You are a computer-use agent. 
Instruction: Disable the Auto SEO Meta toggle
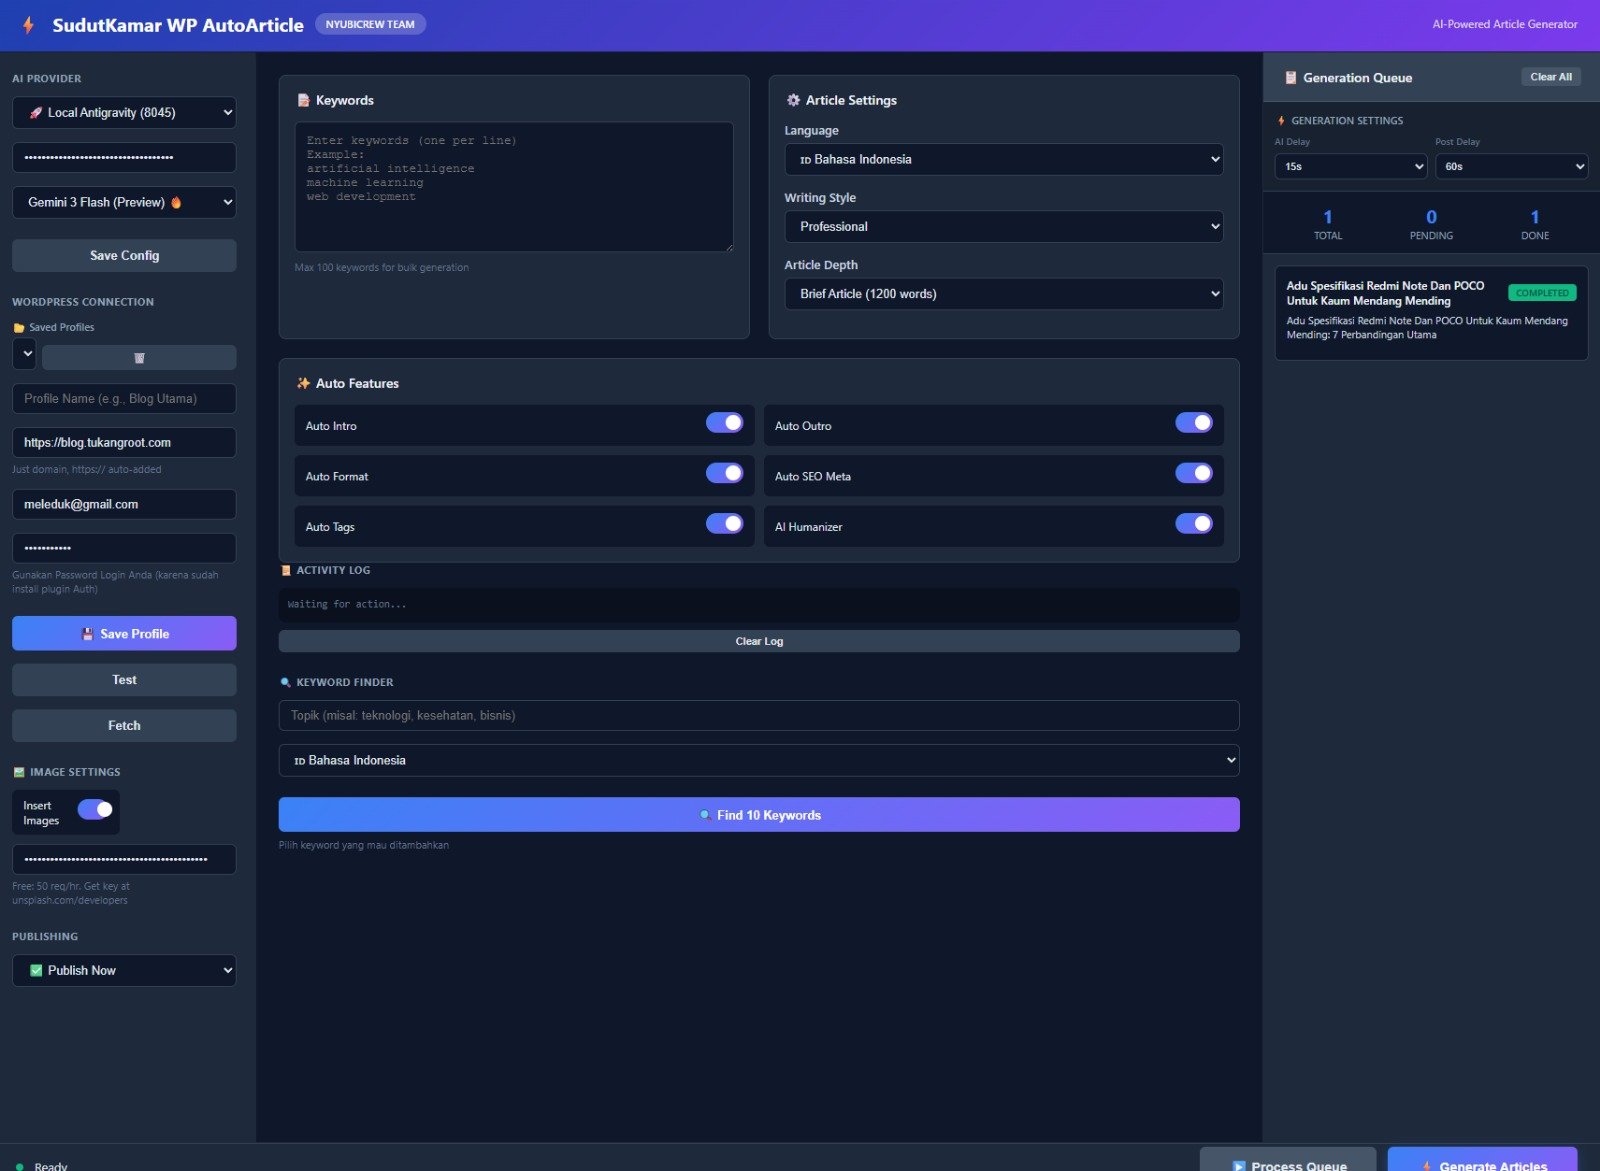(x=1194, y=473)
